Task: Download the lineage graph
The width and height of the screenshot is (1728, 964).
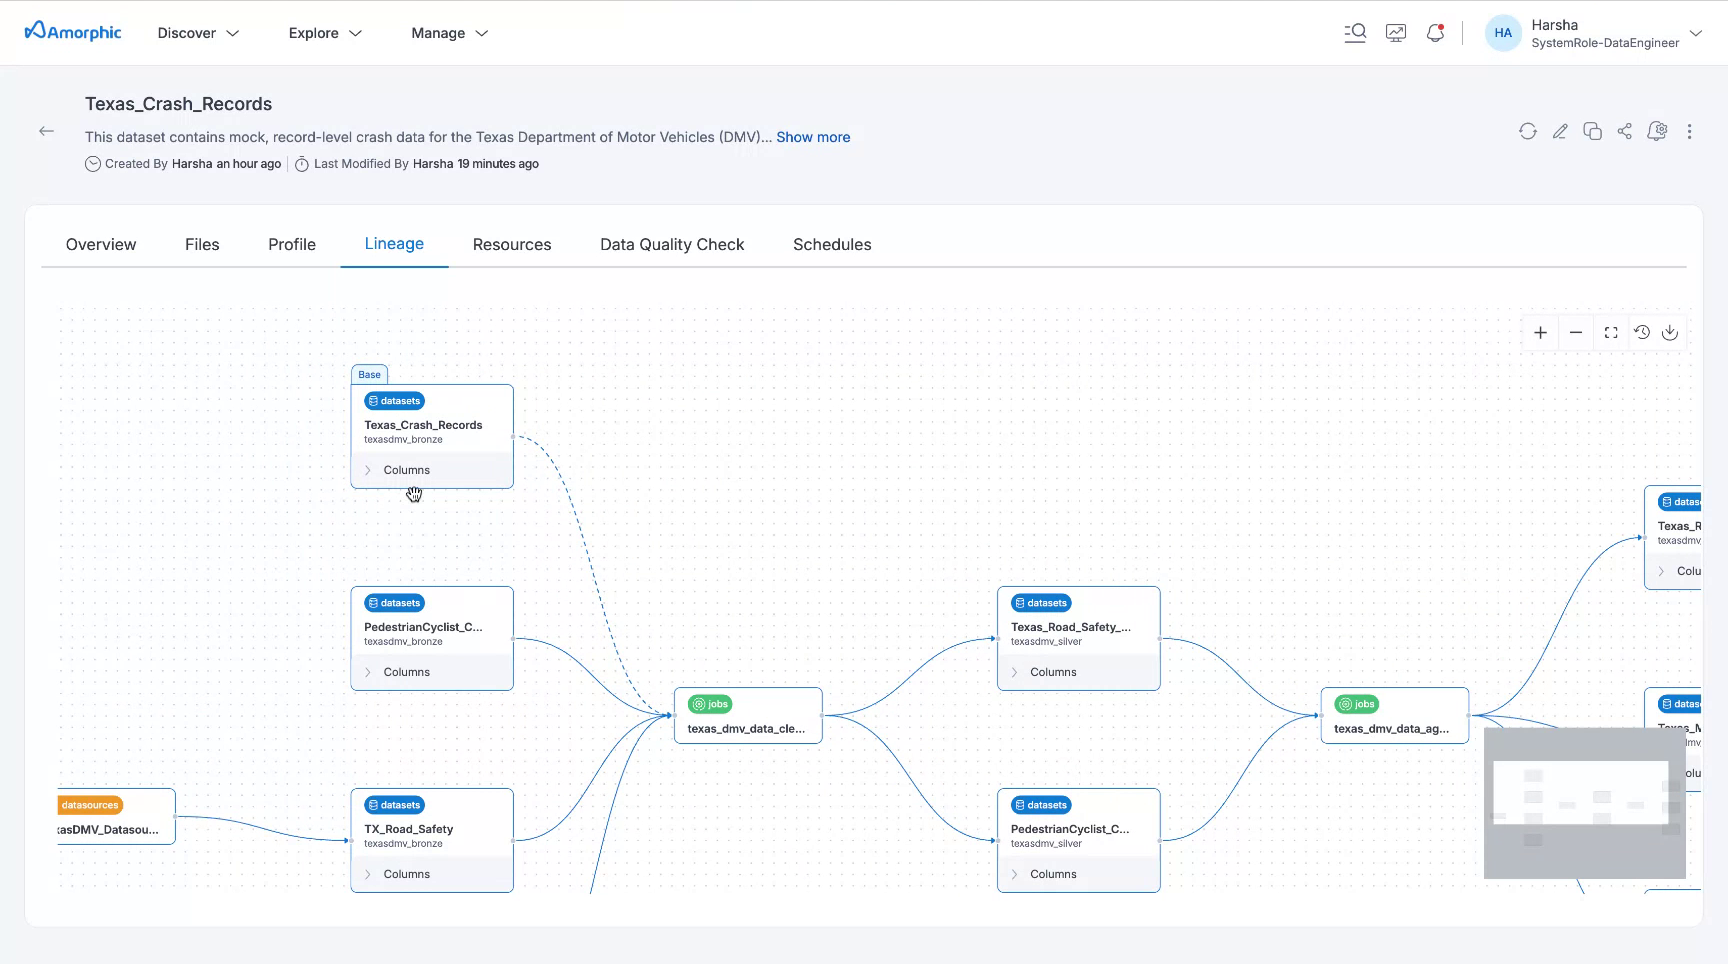Action: tap(1670, 333)
